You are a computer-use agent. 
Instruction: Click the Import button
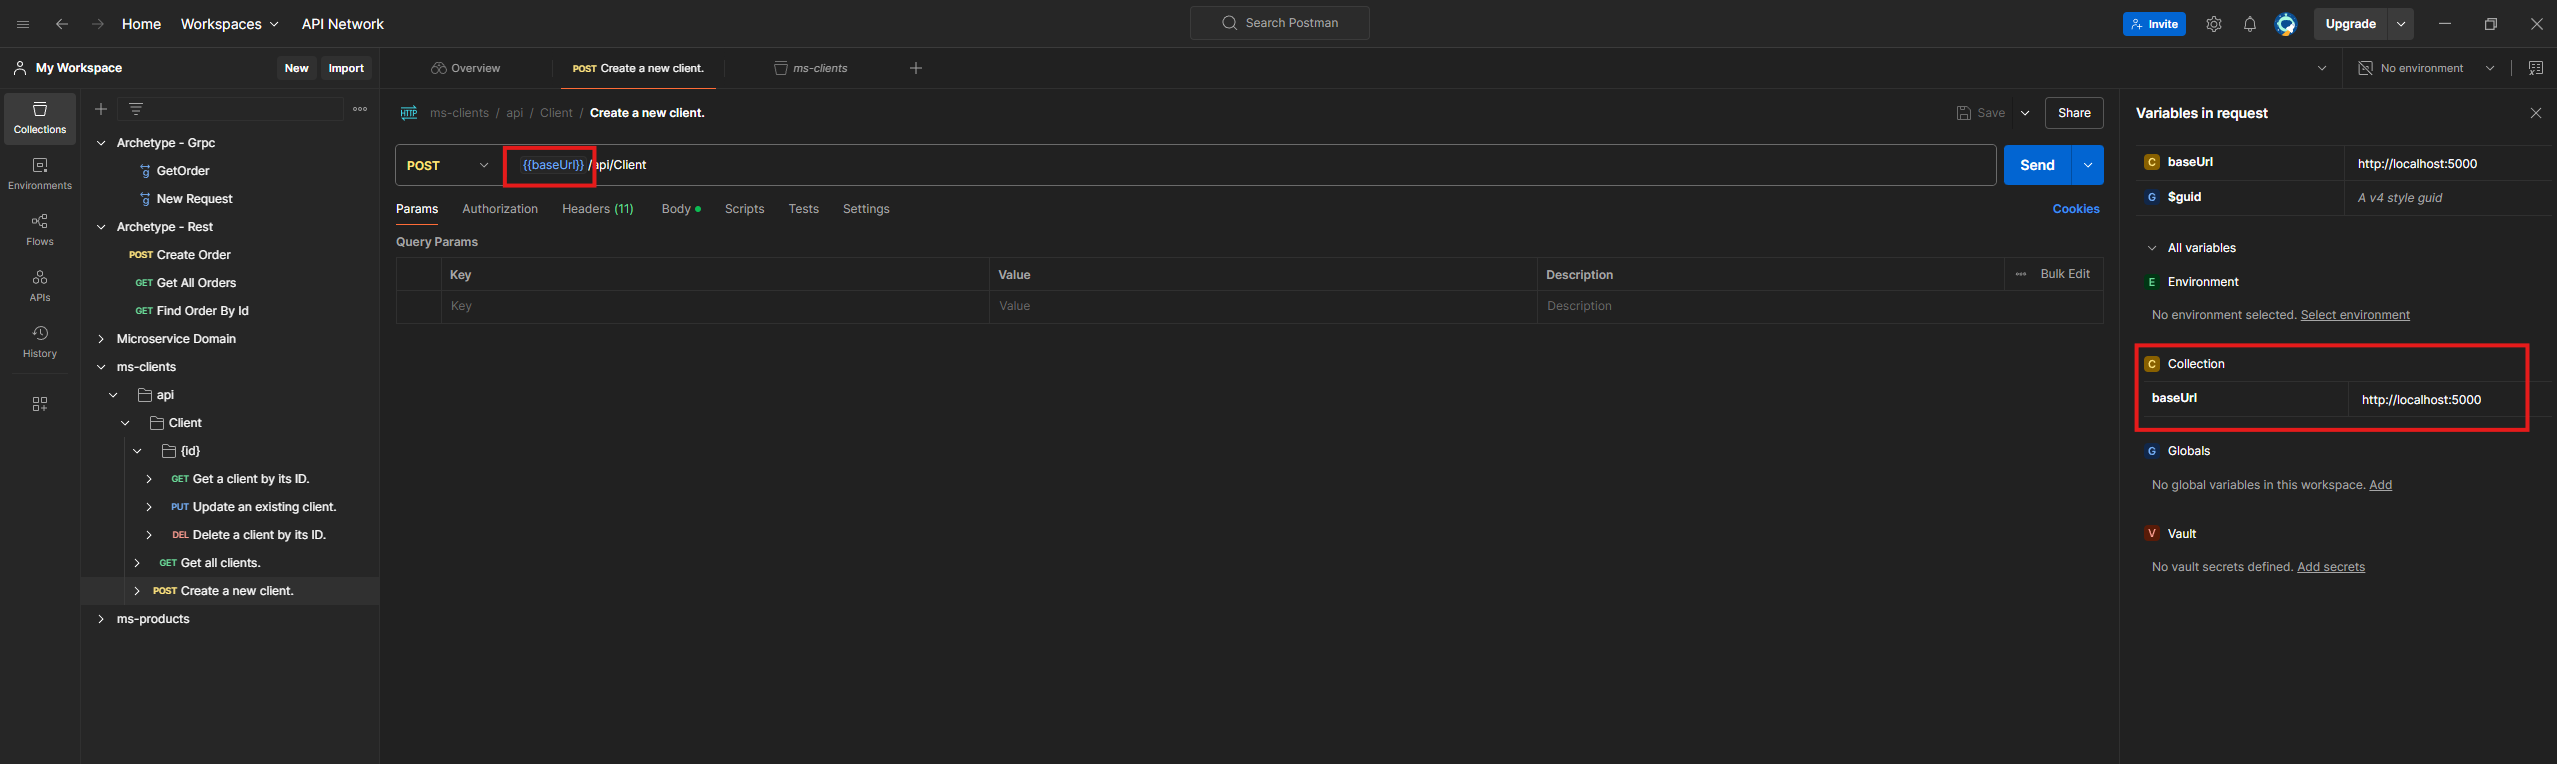click(346, 68)
